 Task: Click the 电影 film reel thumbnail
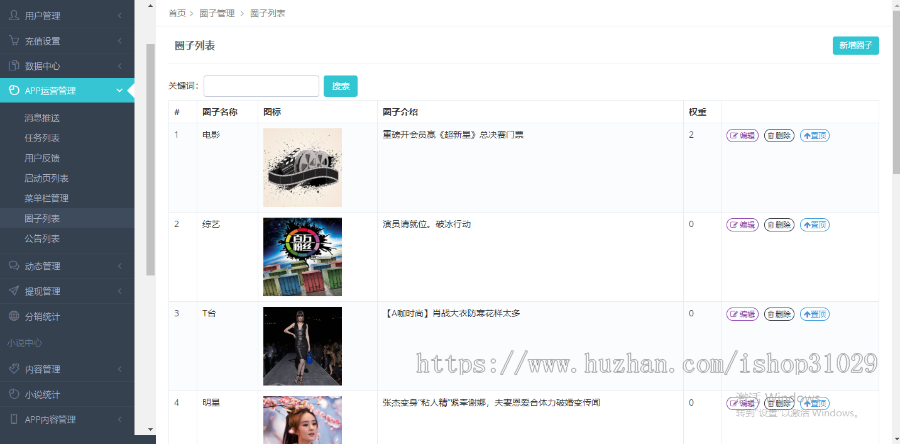(302, 167)
